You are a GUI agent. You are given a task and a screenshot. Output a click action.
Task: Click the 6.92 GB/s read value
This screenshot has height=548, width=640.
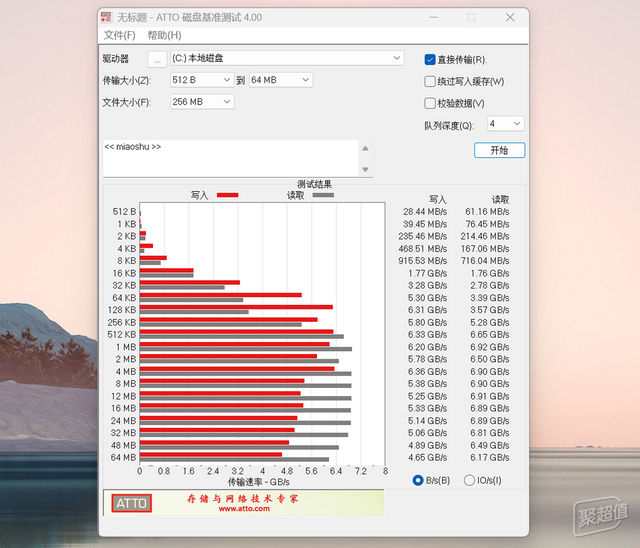click(490, 347)
